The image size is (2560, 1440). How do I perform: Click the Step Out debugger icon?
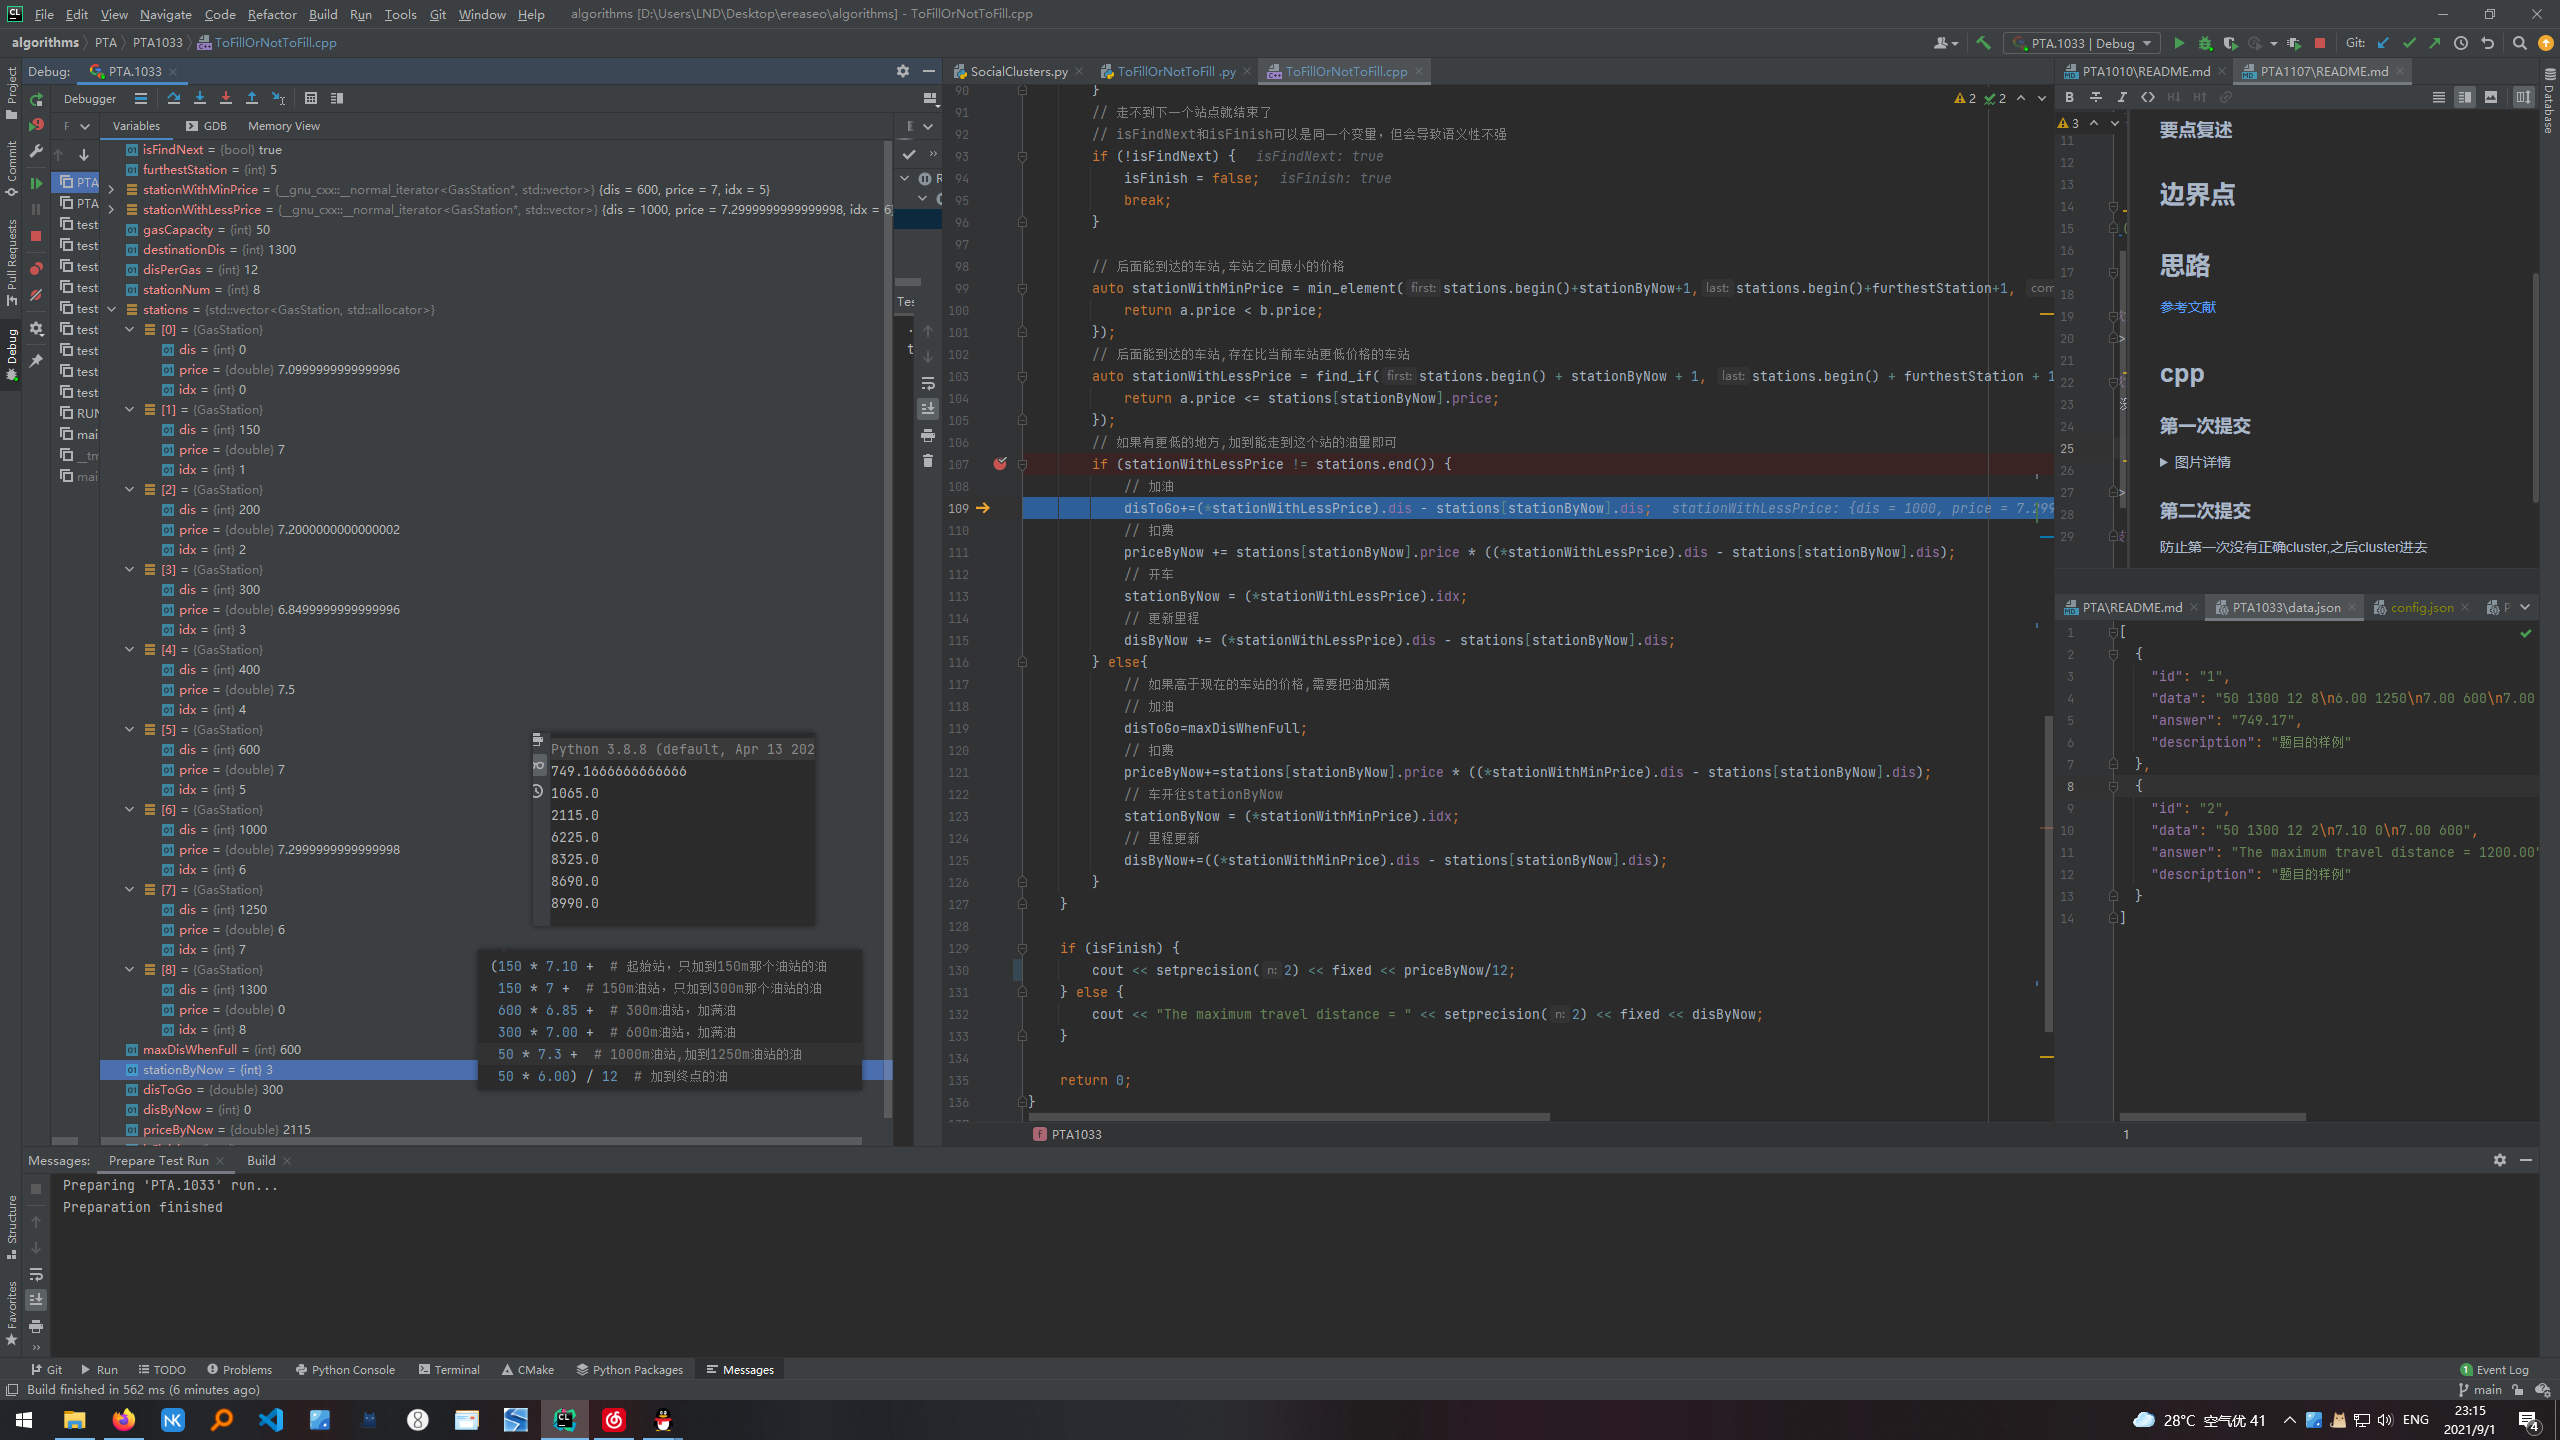(x=252, y=98)
